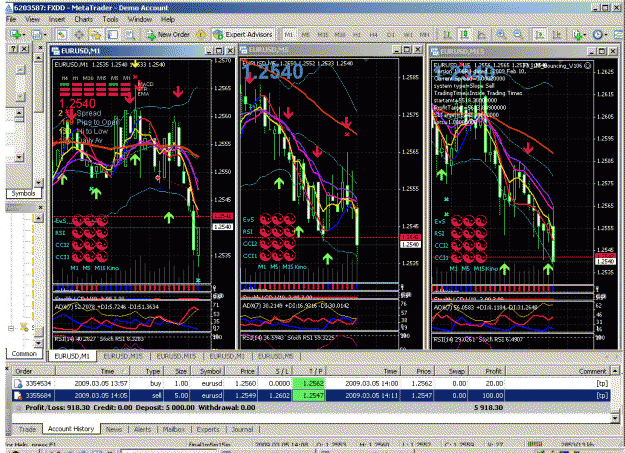
Task: Switch to the M5 timeframe
Action: pyautogui.click(x=305, y=35)
